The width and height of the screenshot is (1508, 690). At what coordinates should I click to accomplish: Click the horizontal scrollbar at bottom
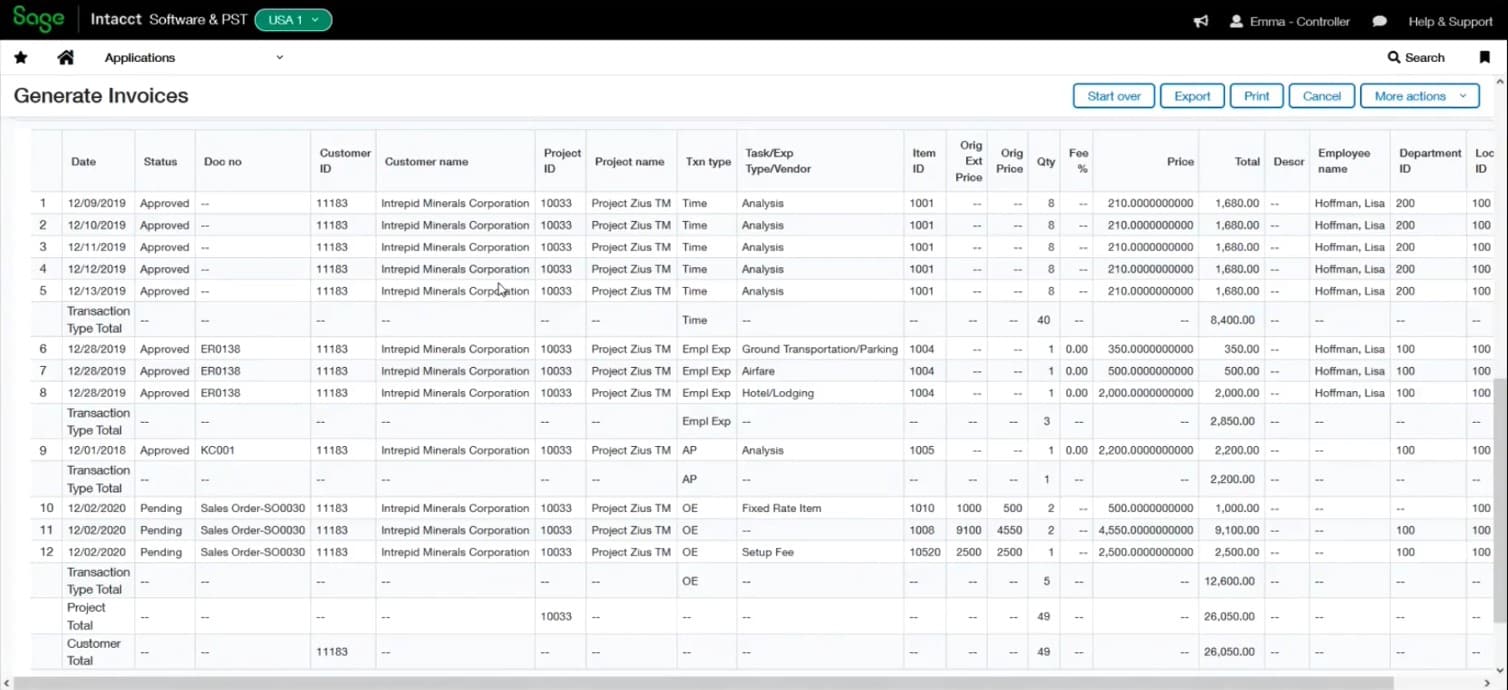[704, 683]
